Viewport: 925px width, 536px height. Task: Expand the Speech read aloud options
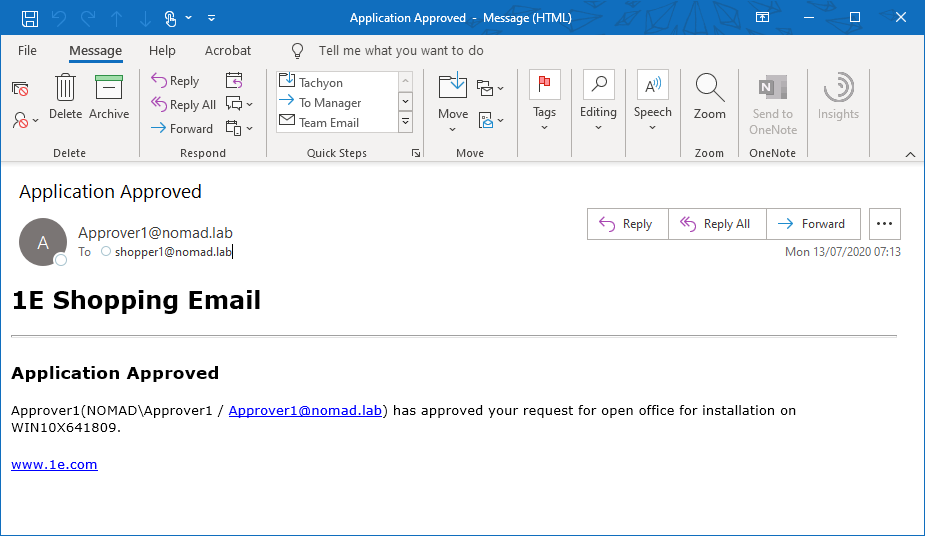pos(652,100)
